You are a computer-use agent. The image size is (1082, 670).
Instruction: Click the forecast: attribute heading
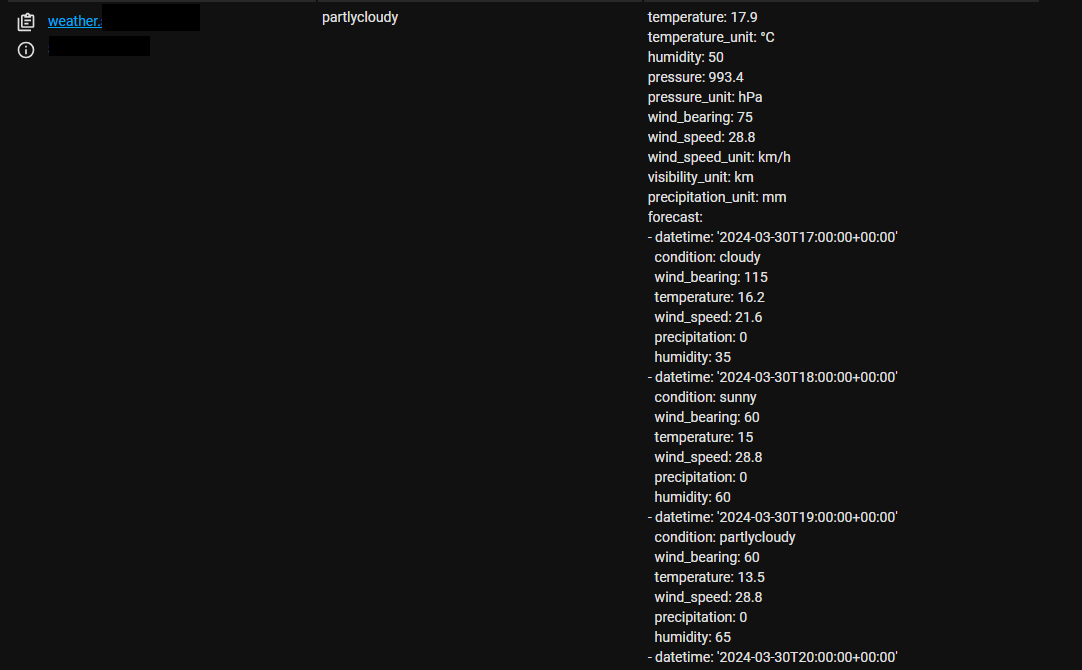(675, 217)
